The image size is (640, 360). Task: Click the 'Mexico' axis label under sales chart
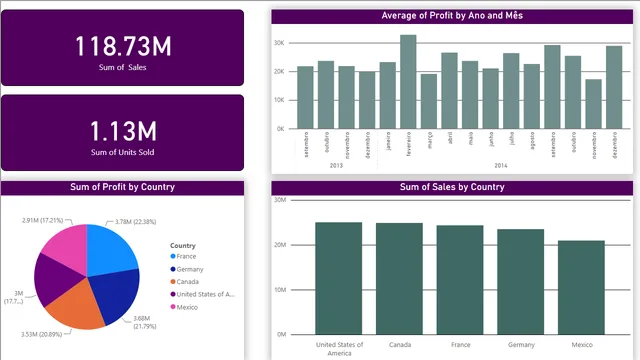point(582,345)
